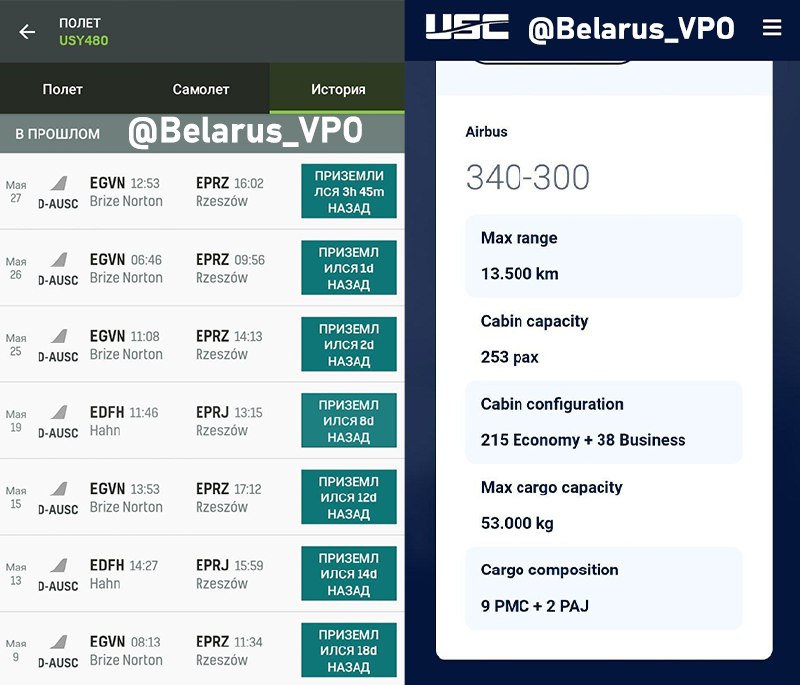Tap the aircraft tail icon for May 26
The width and height of the screenshot is (800, 685).
point(58,260)
